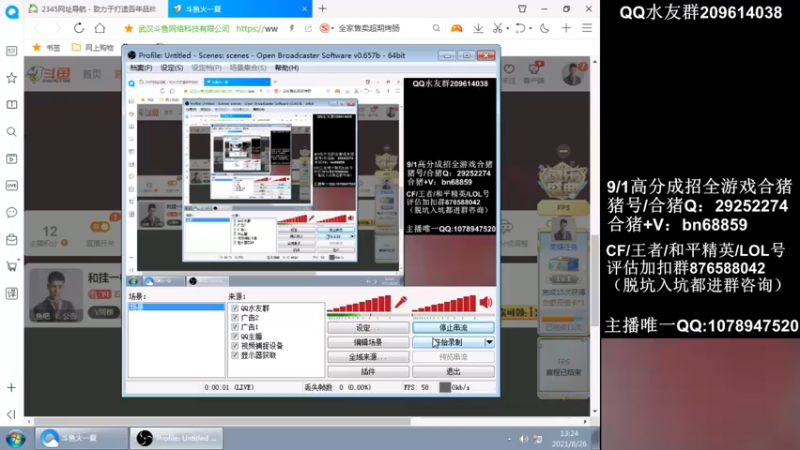Image resolution: width=800 pixels, height=450 pixels.
Task: Toggle the desktop speaker mute icon in OBS
Action: coord(486,303)
